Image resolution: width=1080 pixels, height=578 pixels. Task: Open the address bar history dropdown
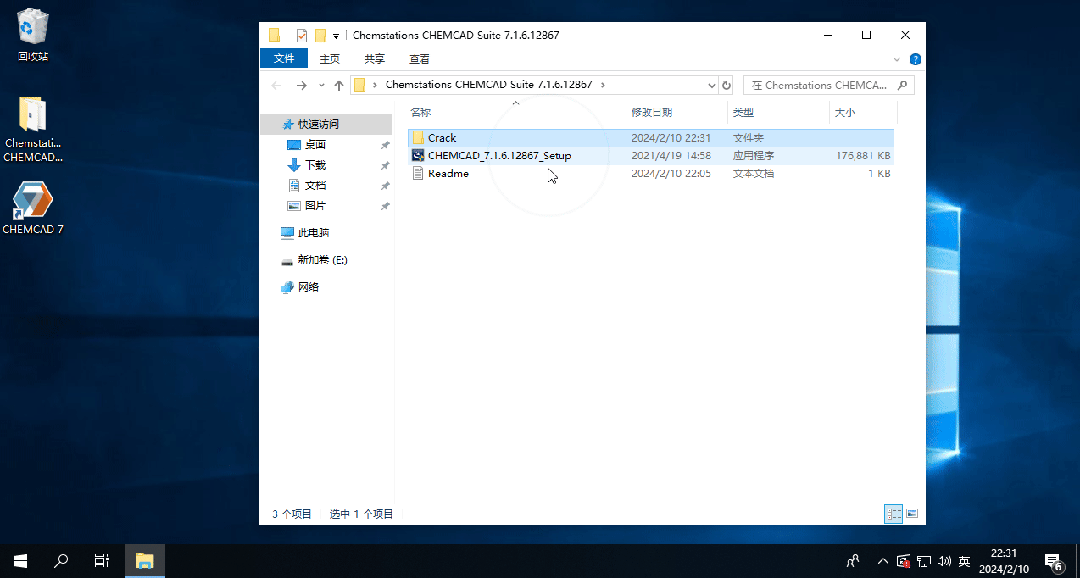[x=712, y=85]
